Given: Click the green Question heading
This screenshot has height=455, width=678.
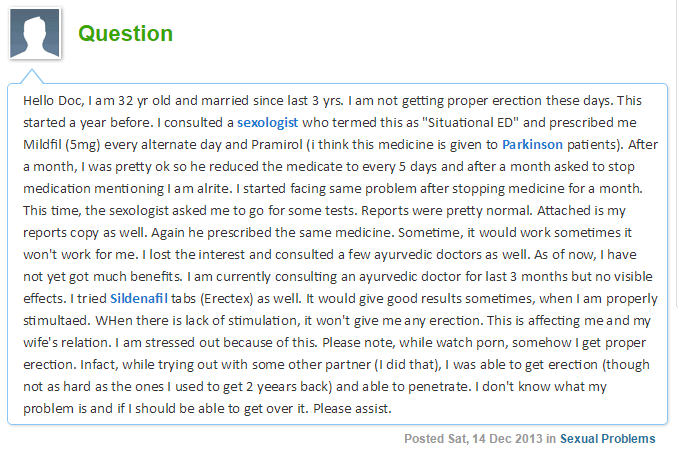Looking at the screenshot, I should 126,33.
